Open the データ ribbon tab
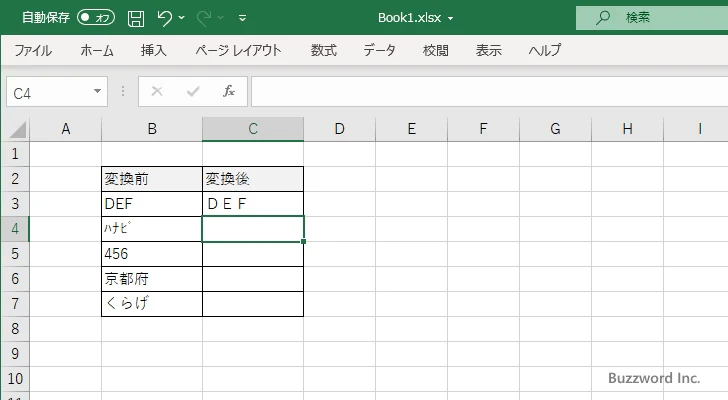The image size is (728, 400). (379, 50)
